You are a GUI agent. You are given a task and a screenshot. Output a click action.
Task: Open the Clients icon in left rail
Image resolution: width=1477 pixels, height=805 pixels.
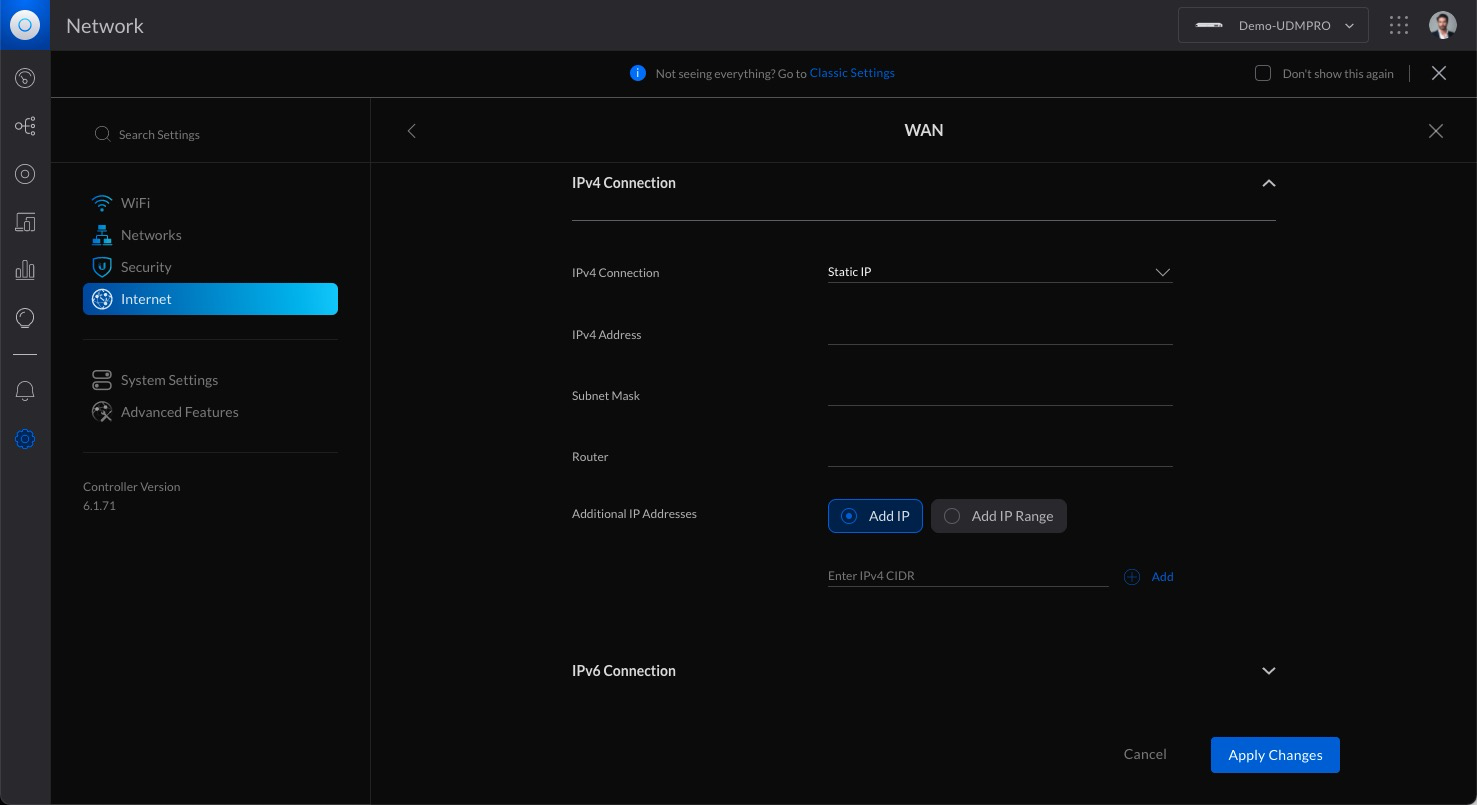[25, 222]
